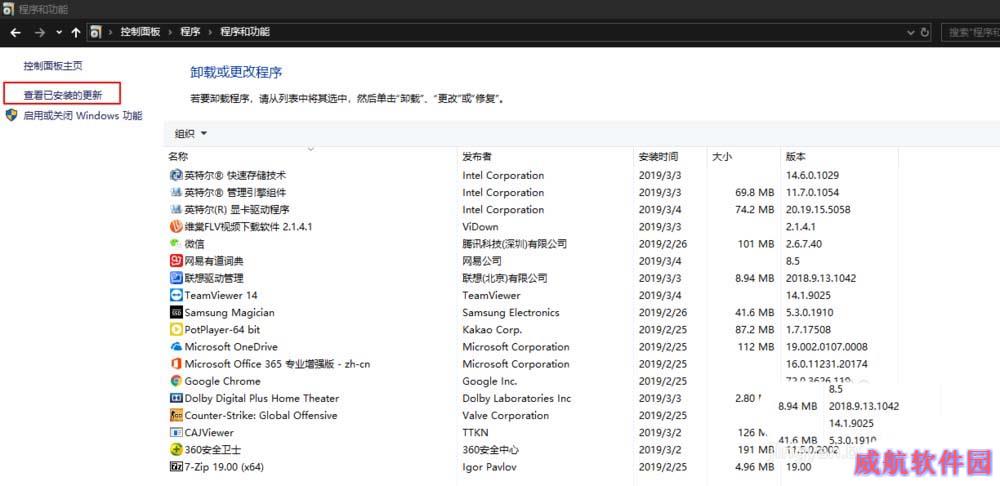Viewport: 1000px width, 486px height.
Task: Select Microsoft OneDrive name text
Action: tap(231, 347)
